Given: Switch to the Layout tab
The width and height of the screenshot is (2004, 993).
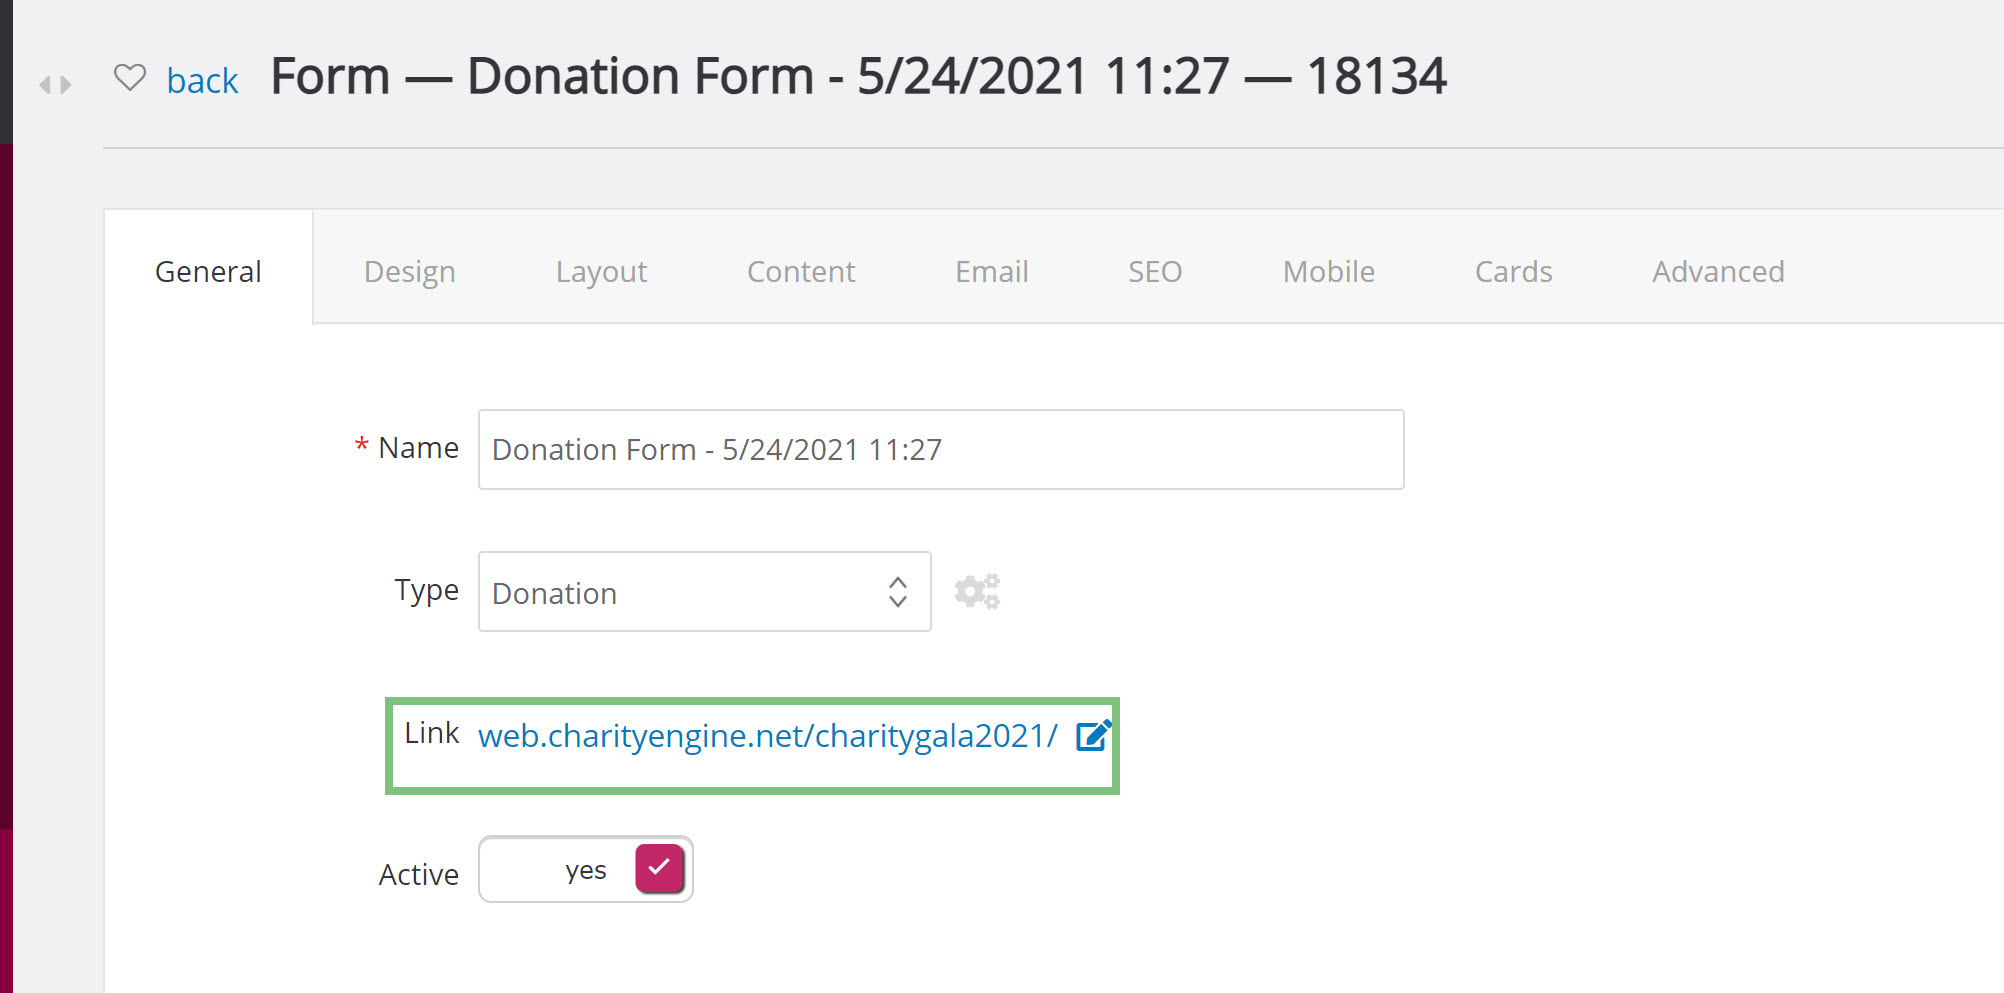Looking at the screenshot, I should [601, 272].
